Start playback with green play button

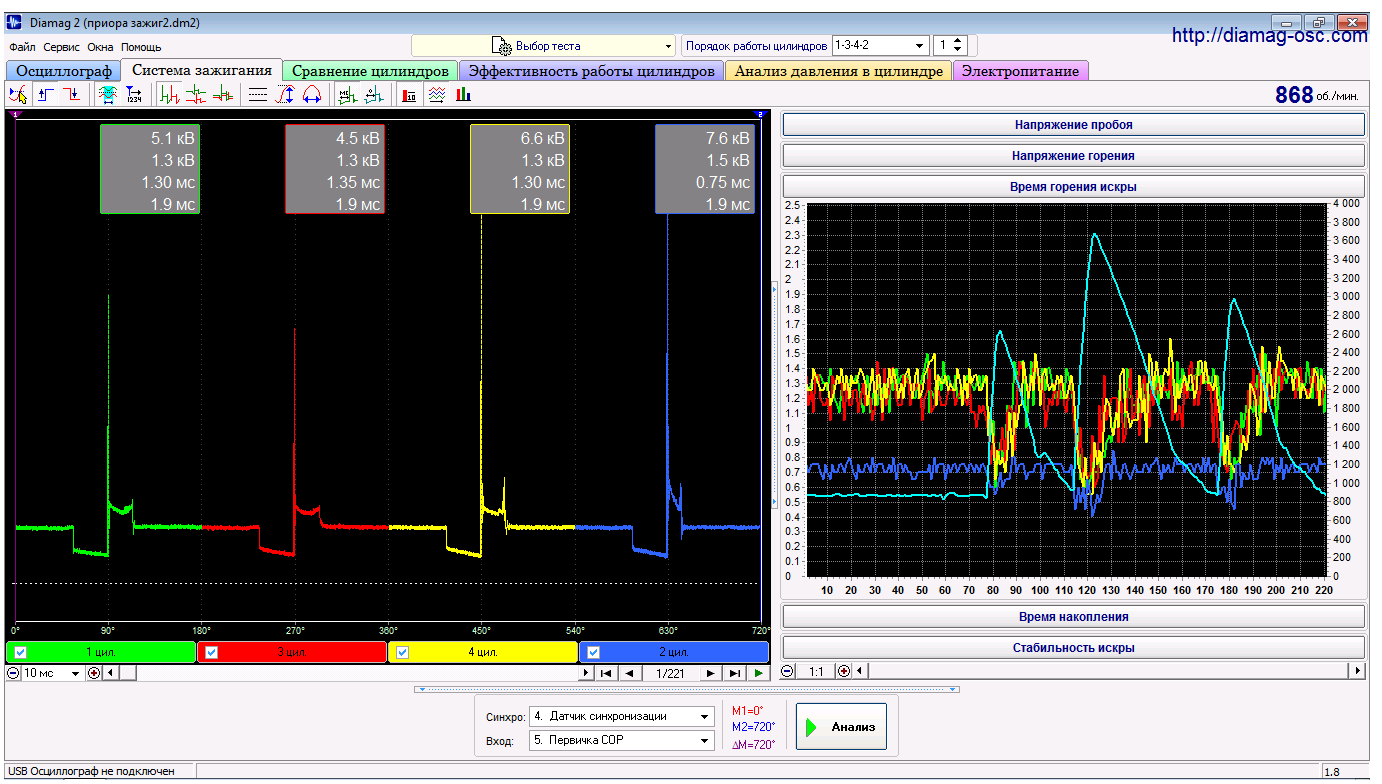point(758,673)
